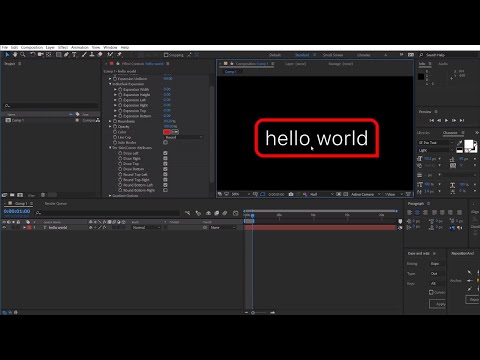Viewport: 480px width, 360px height.
Task: Click the Apply button in Ease panel
Action: [x=438, y=304]
